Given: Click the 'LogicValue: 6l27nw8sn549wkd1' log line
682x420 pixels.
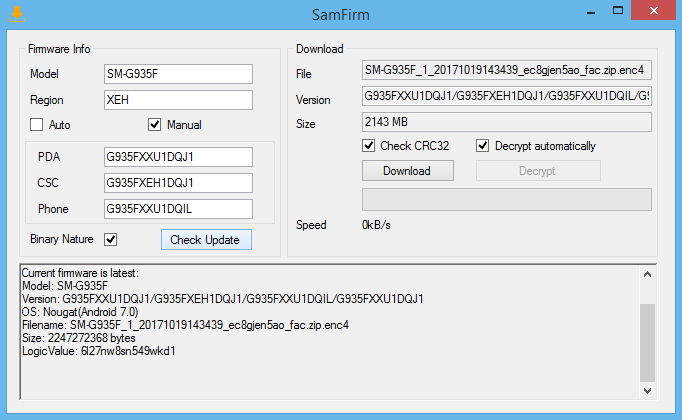Looking at the screenshot, I should 99,351.
